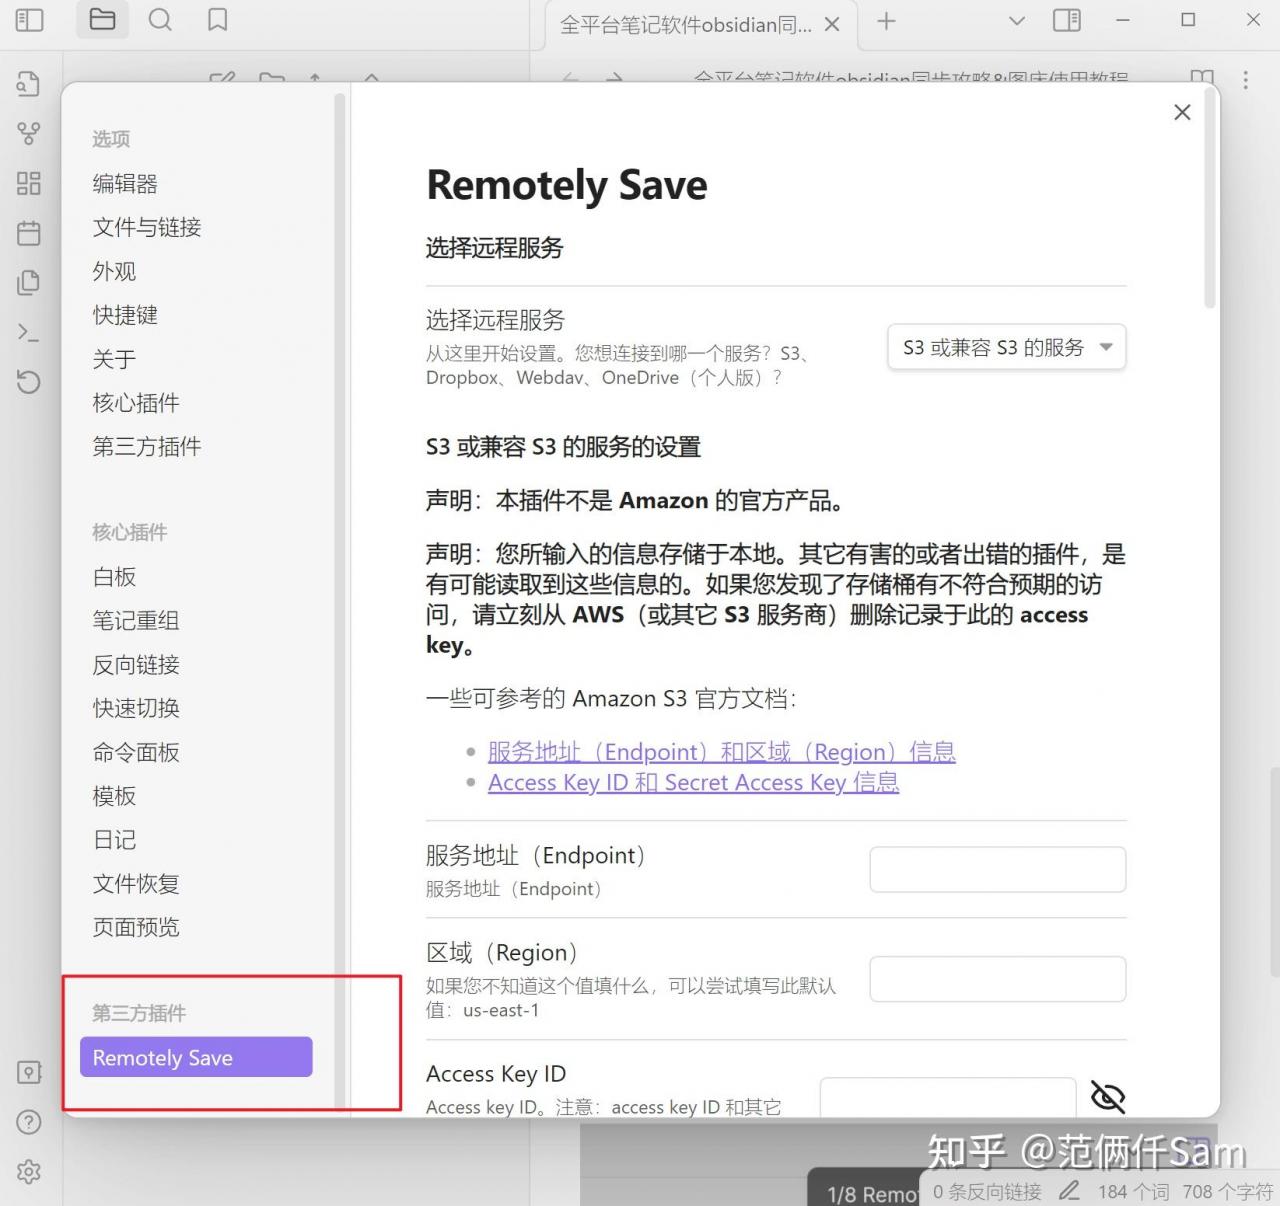Open the tab list chevron
Screen dimensions: 1280x1206
pos(1016,20)
